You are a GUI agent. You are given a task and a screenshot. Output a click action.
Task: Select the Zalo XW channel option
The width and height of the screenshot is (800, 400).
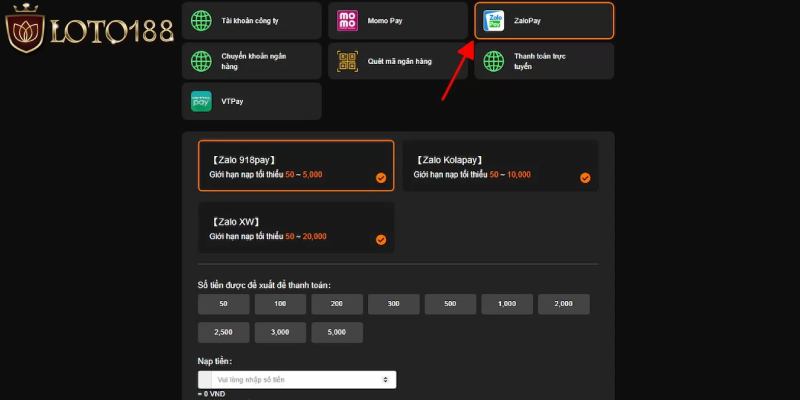(x=295, y=227)
